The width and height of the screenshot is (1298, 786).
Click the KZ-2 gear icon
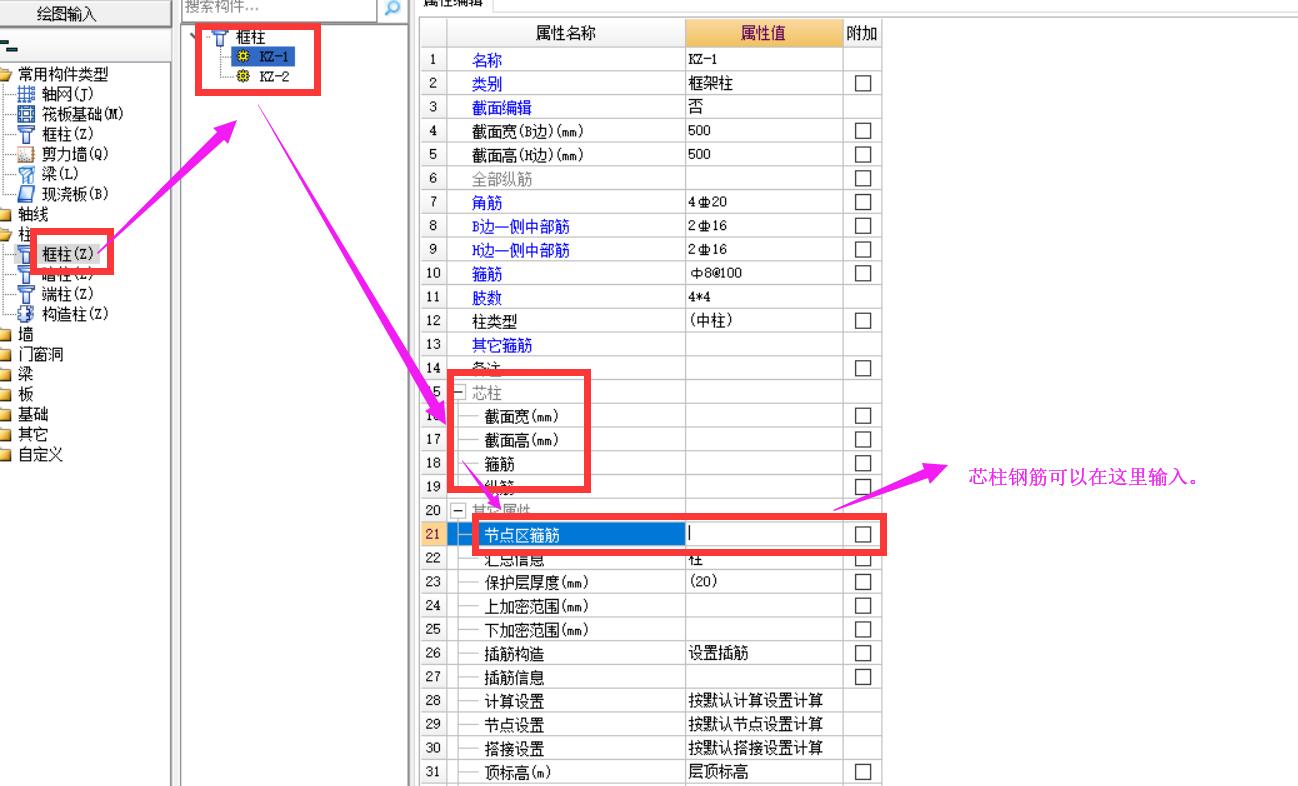pos(243,76)
